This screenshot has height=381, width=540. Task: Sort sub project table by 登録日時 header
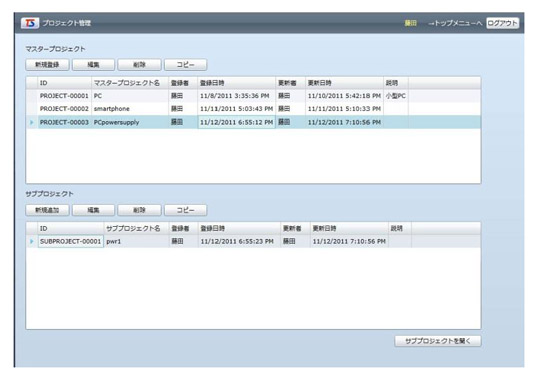coord(239,228)
